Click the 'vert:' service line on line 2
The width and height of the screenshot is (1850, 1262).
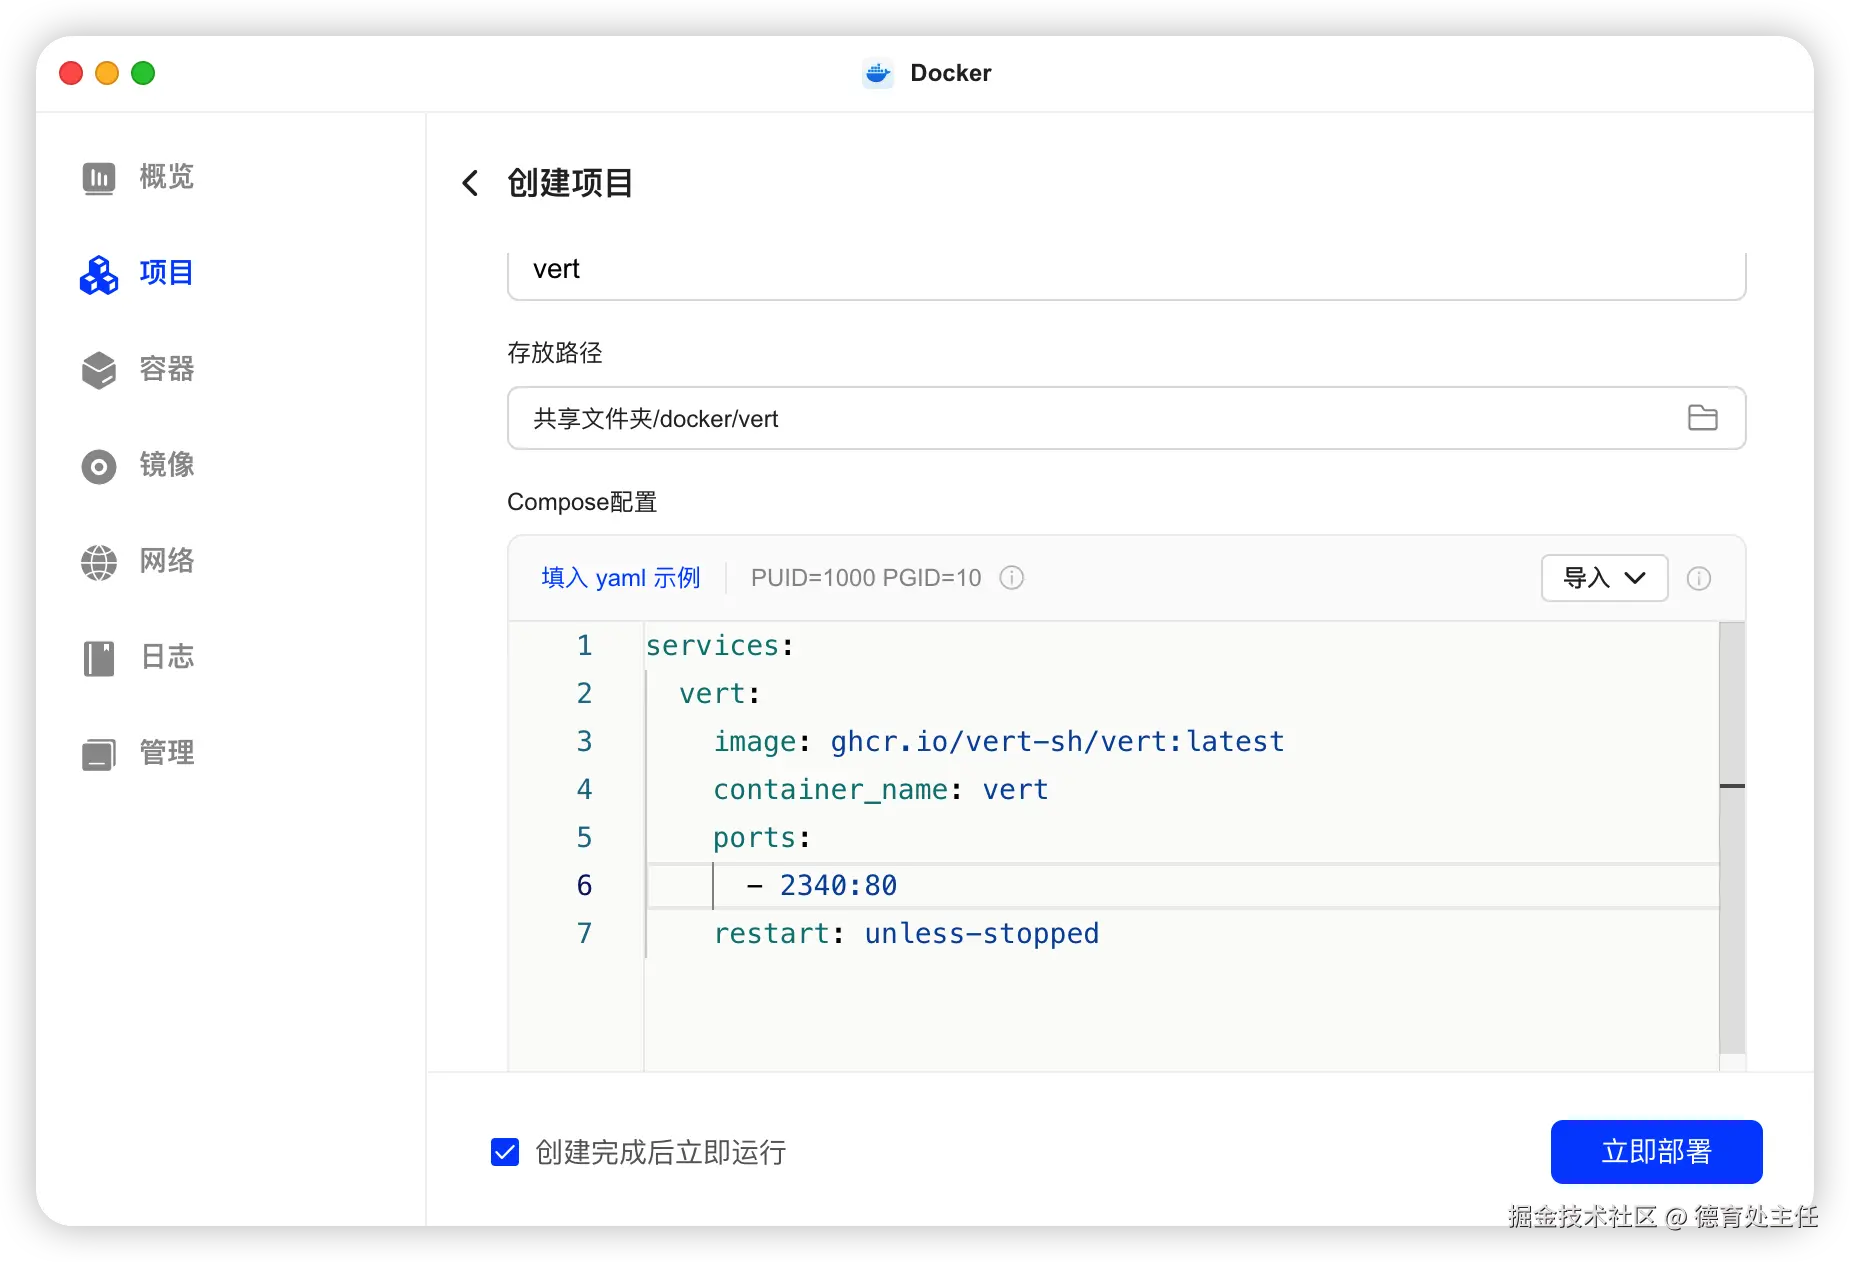coord(720,694)
